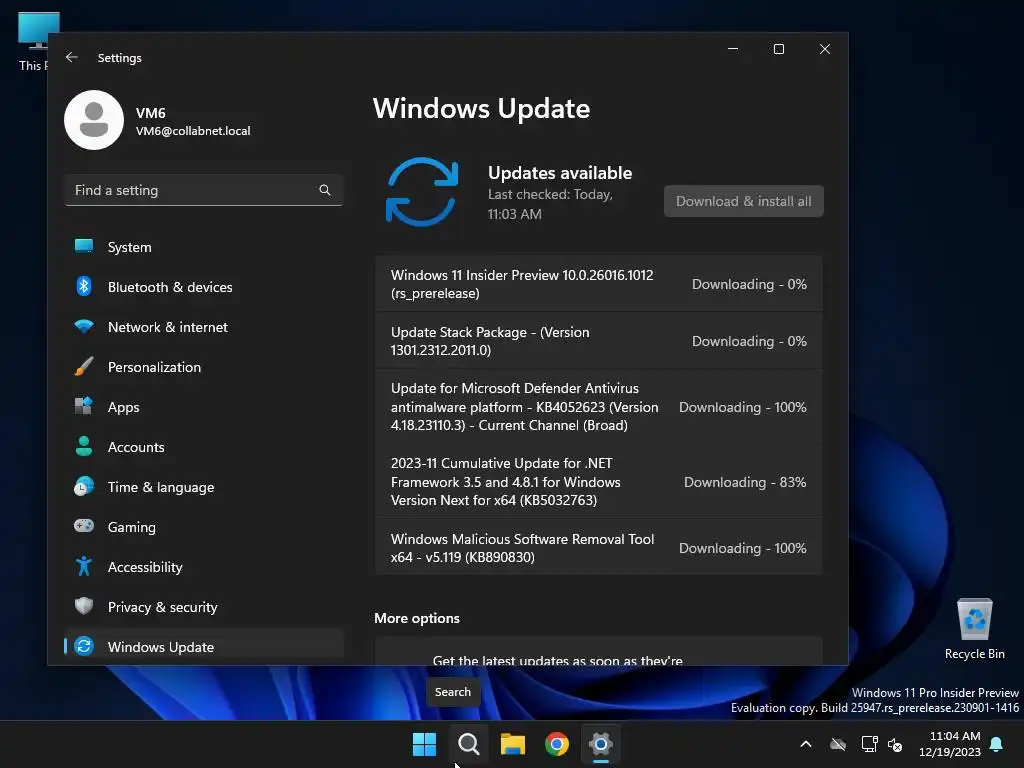Click the Privacy & security shield icon
The height and width of the screenshot is (768, 1024).
click(x=84, y=606)
